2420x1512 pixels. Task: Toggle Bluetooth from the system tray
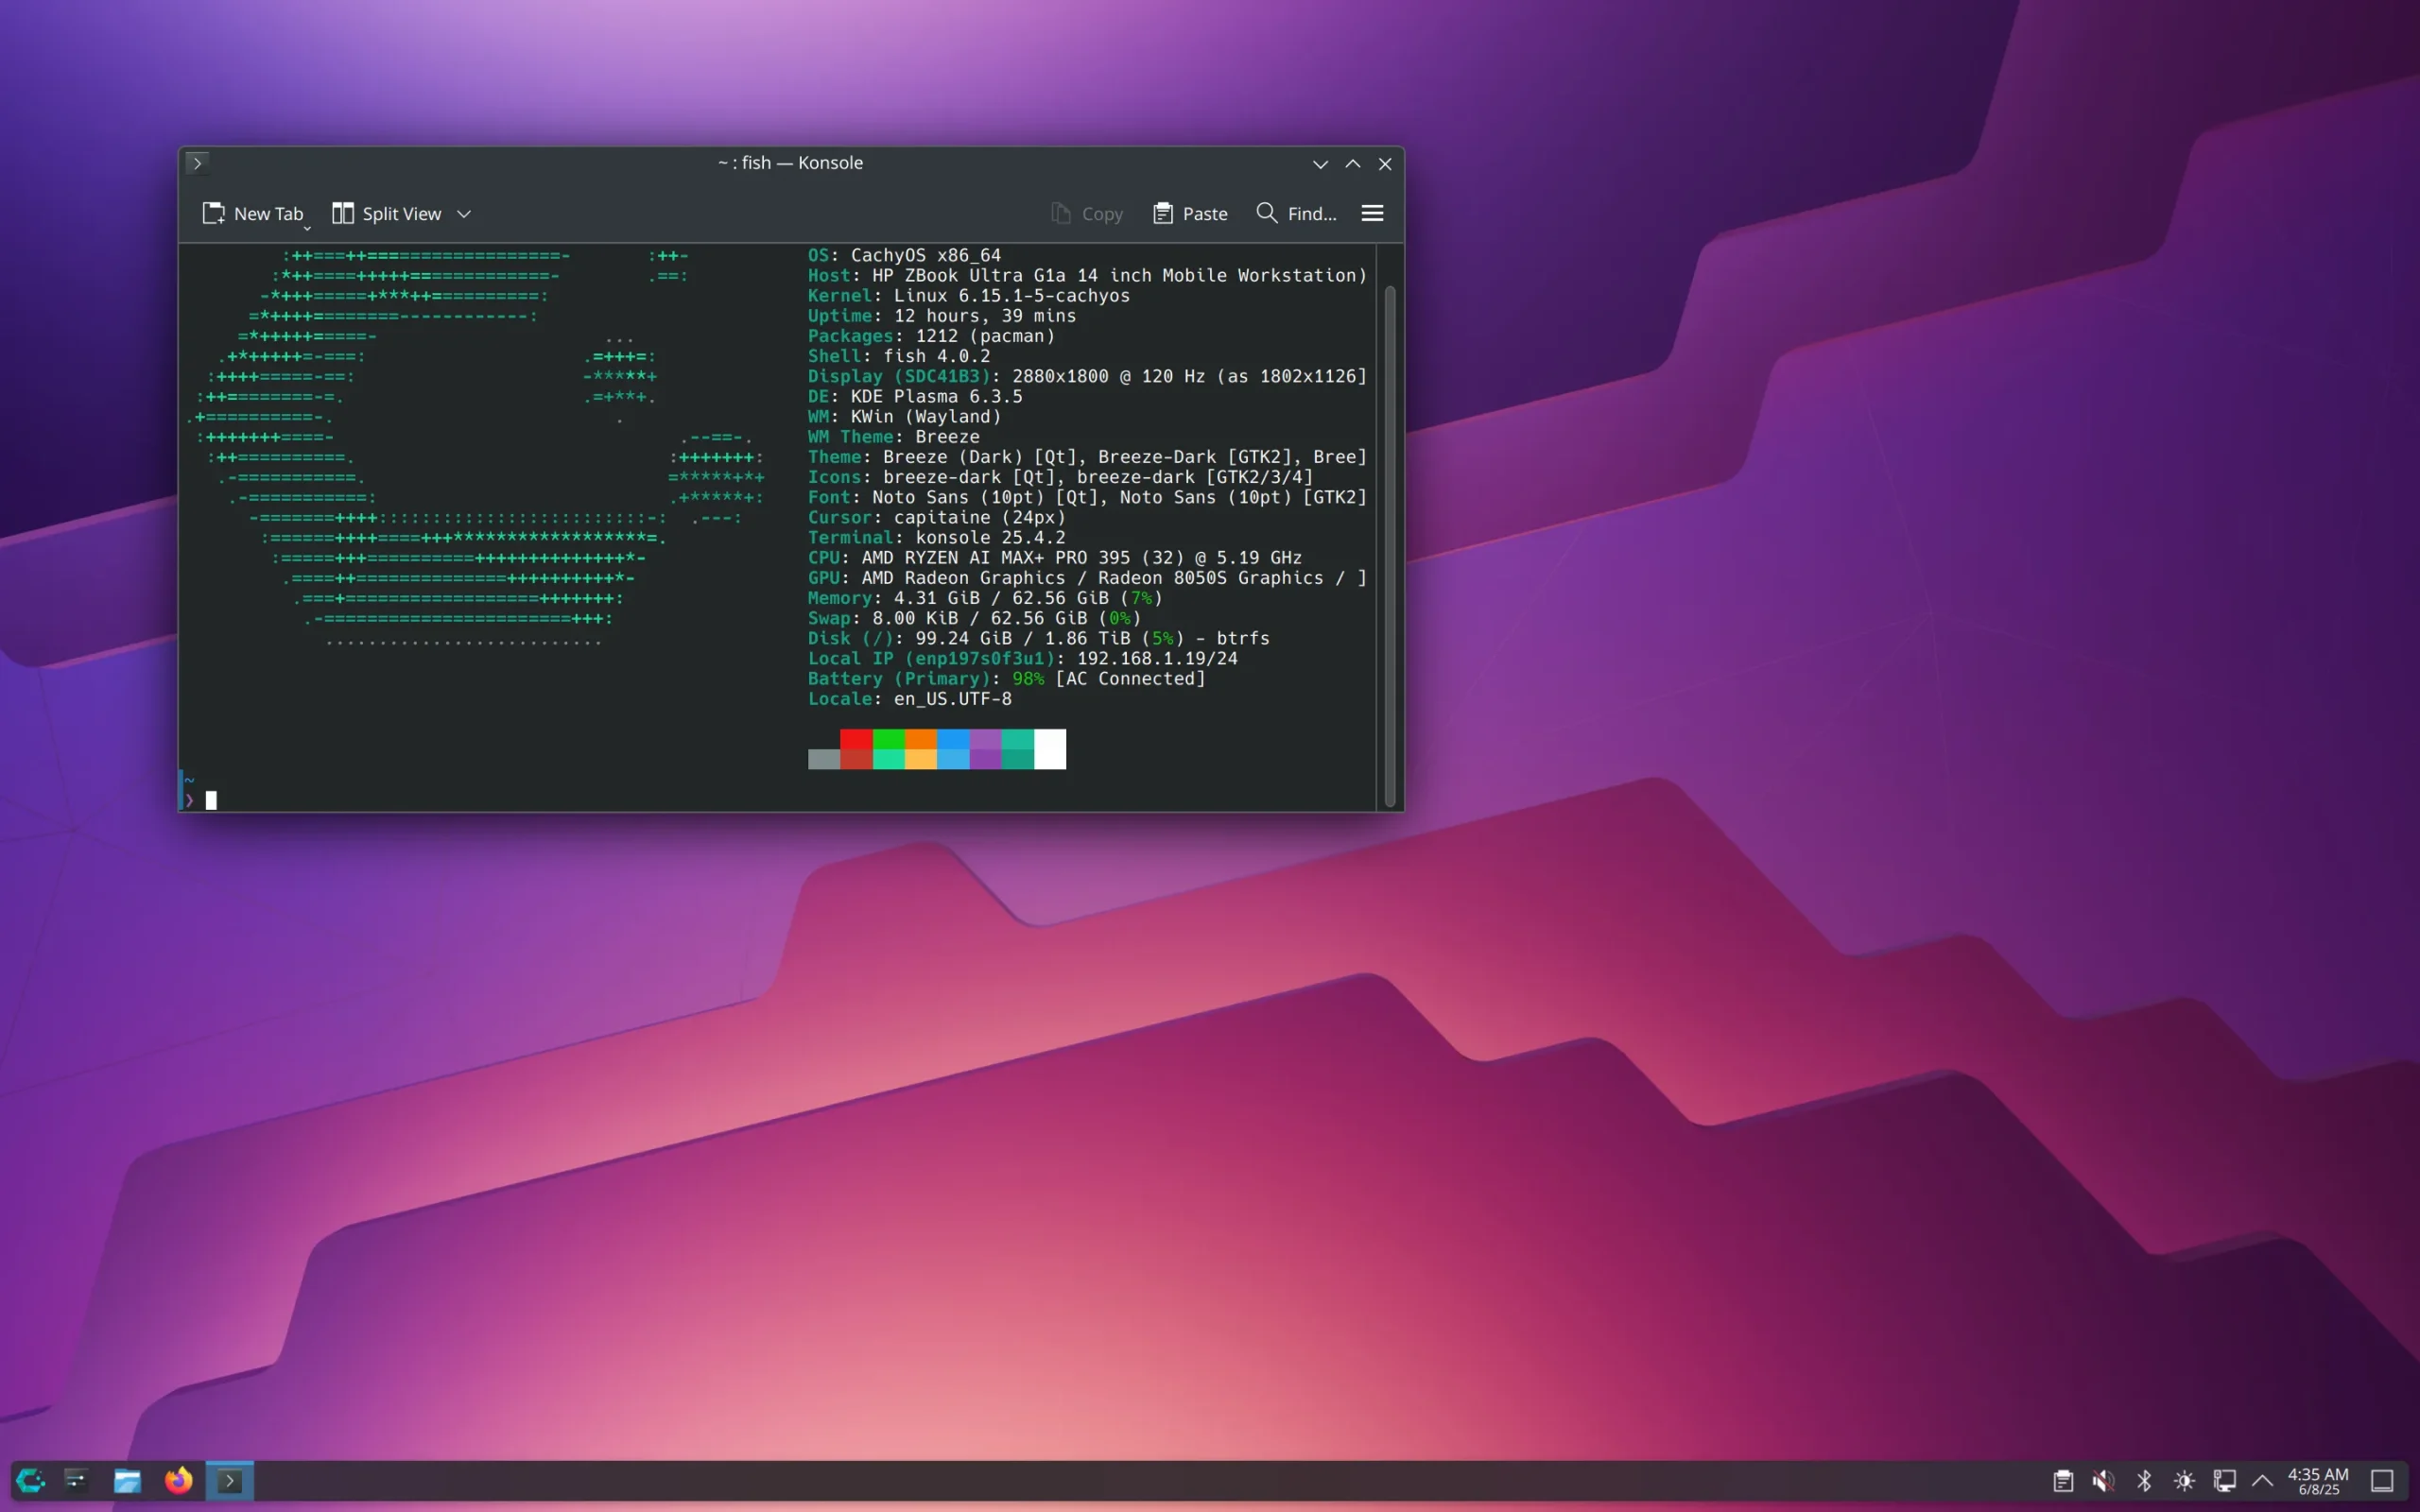click(x=2145, y=1481)
